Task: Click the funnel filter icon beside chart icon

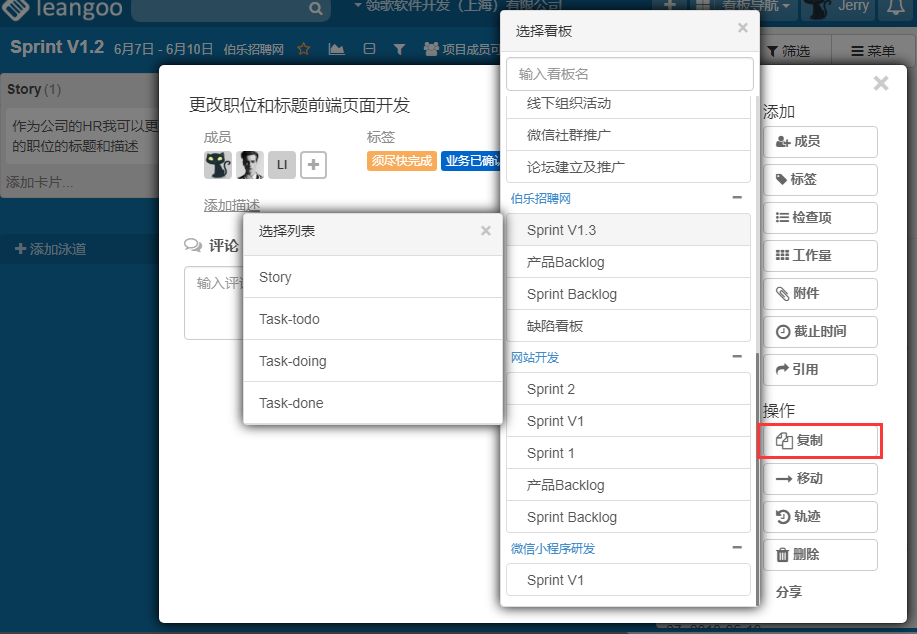Action: coord(399,49)
